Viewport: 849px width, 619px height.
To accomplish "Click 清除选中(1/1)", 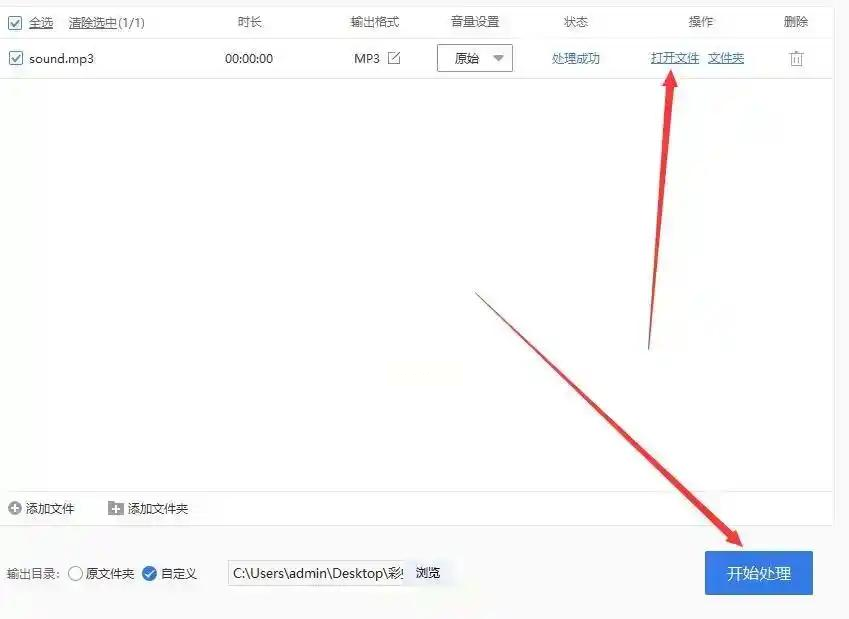I will [x=106, y=23].
